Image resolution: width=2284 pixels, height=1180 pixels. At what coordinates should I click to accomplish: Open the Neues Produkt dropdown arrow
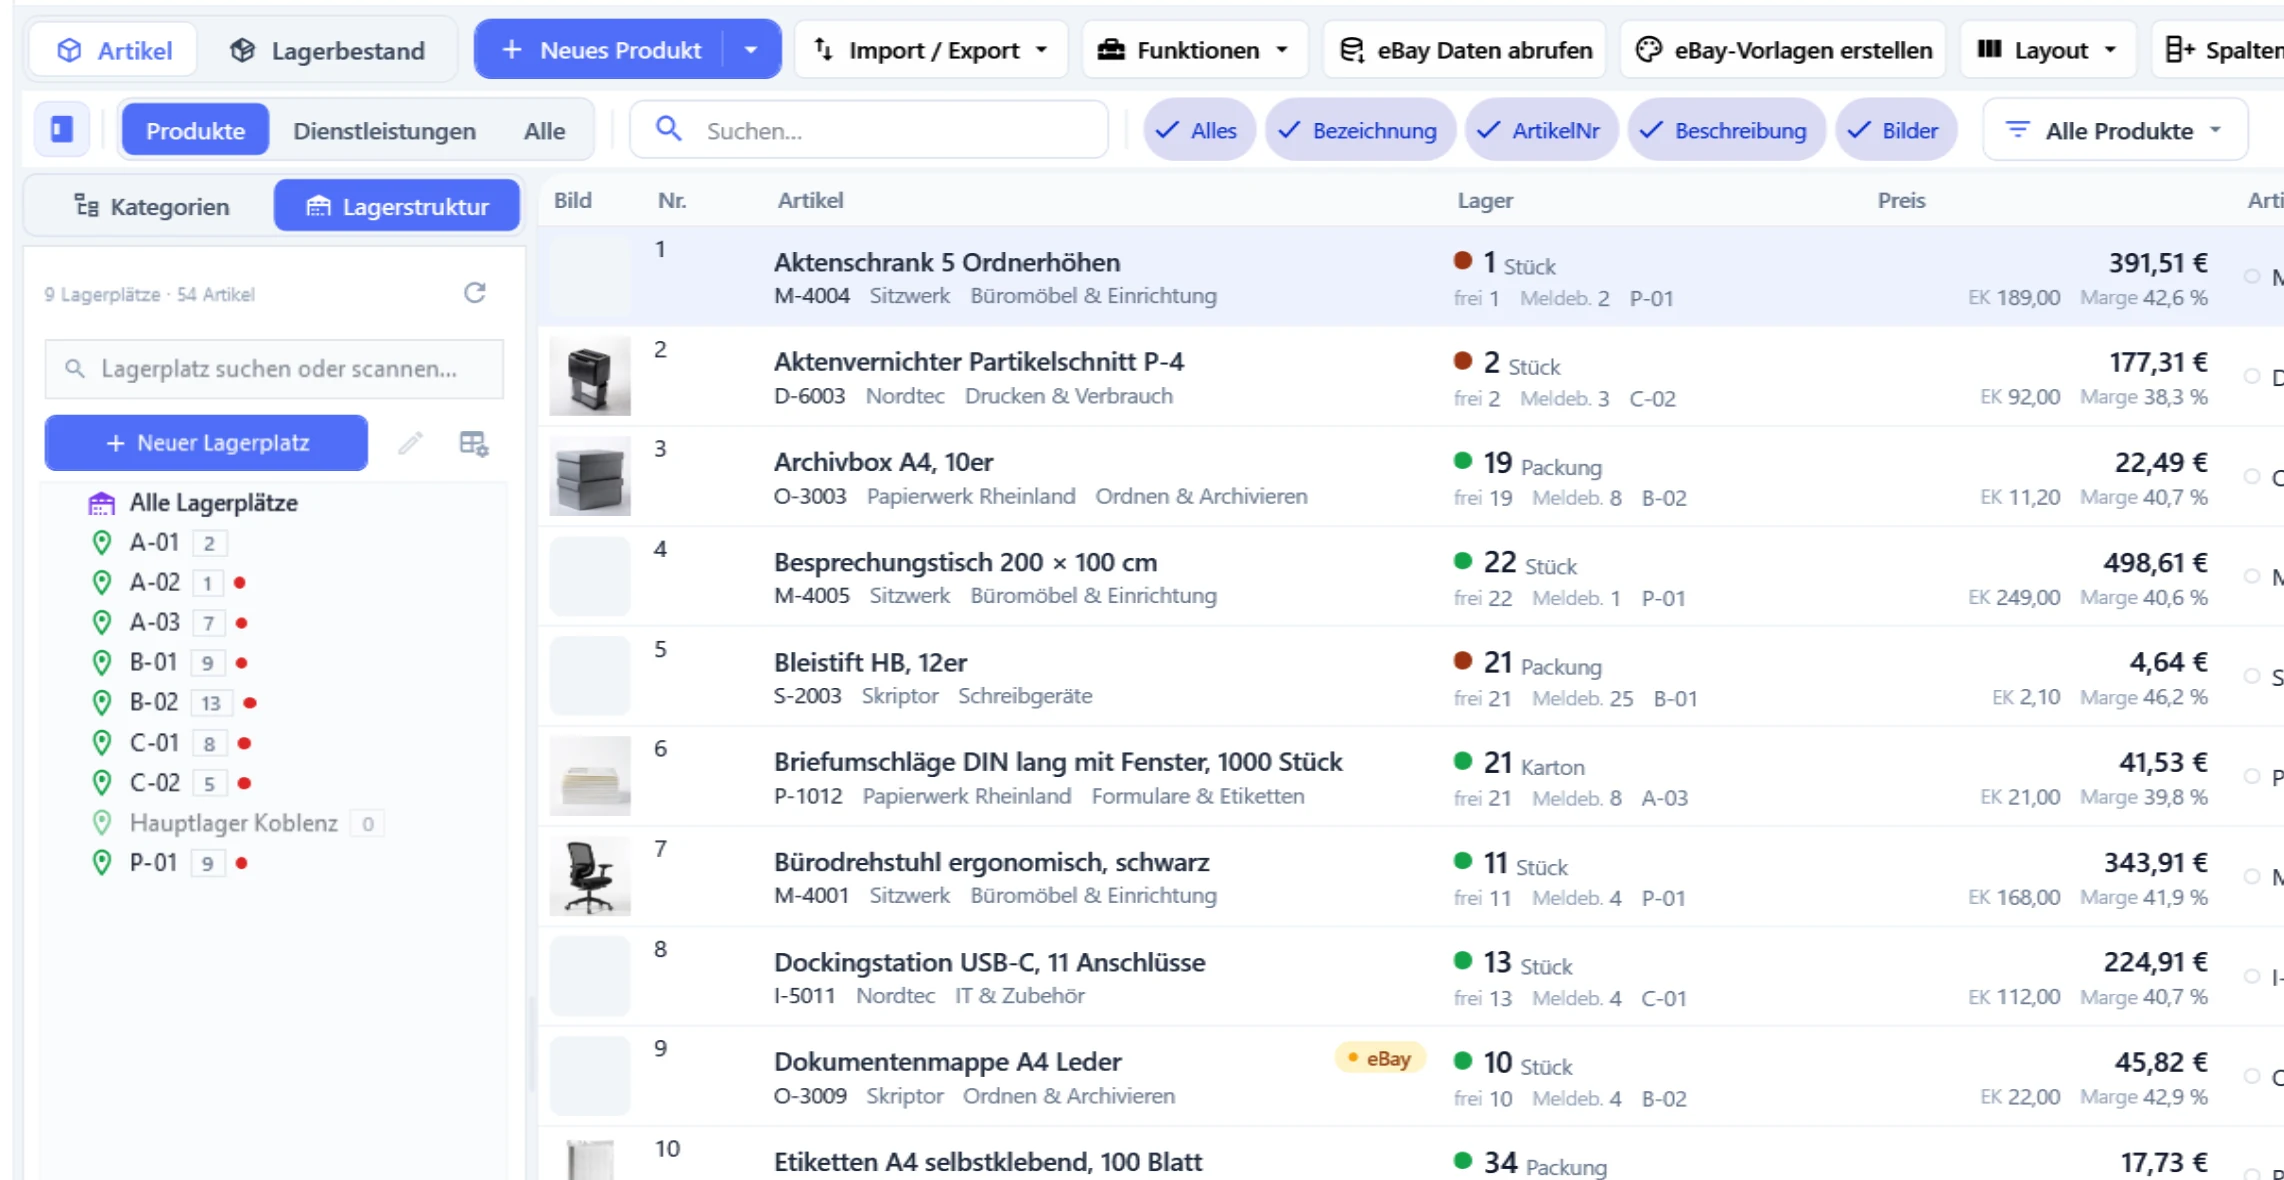point(751,49)
